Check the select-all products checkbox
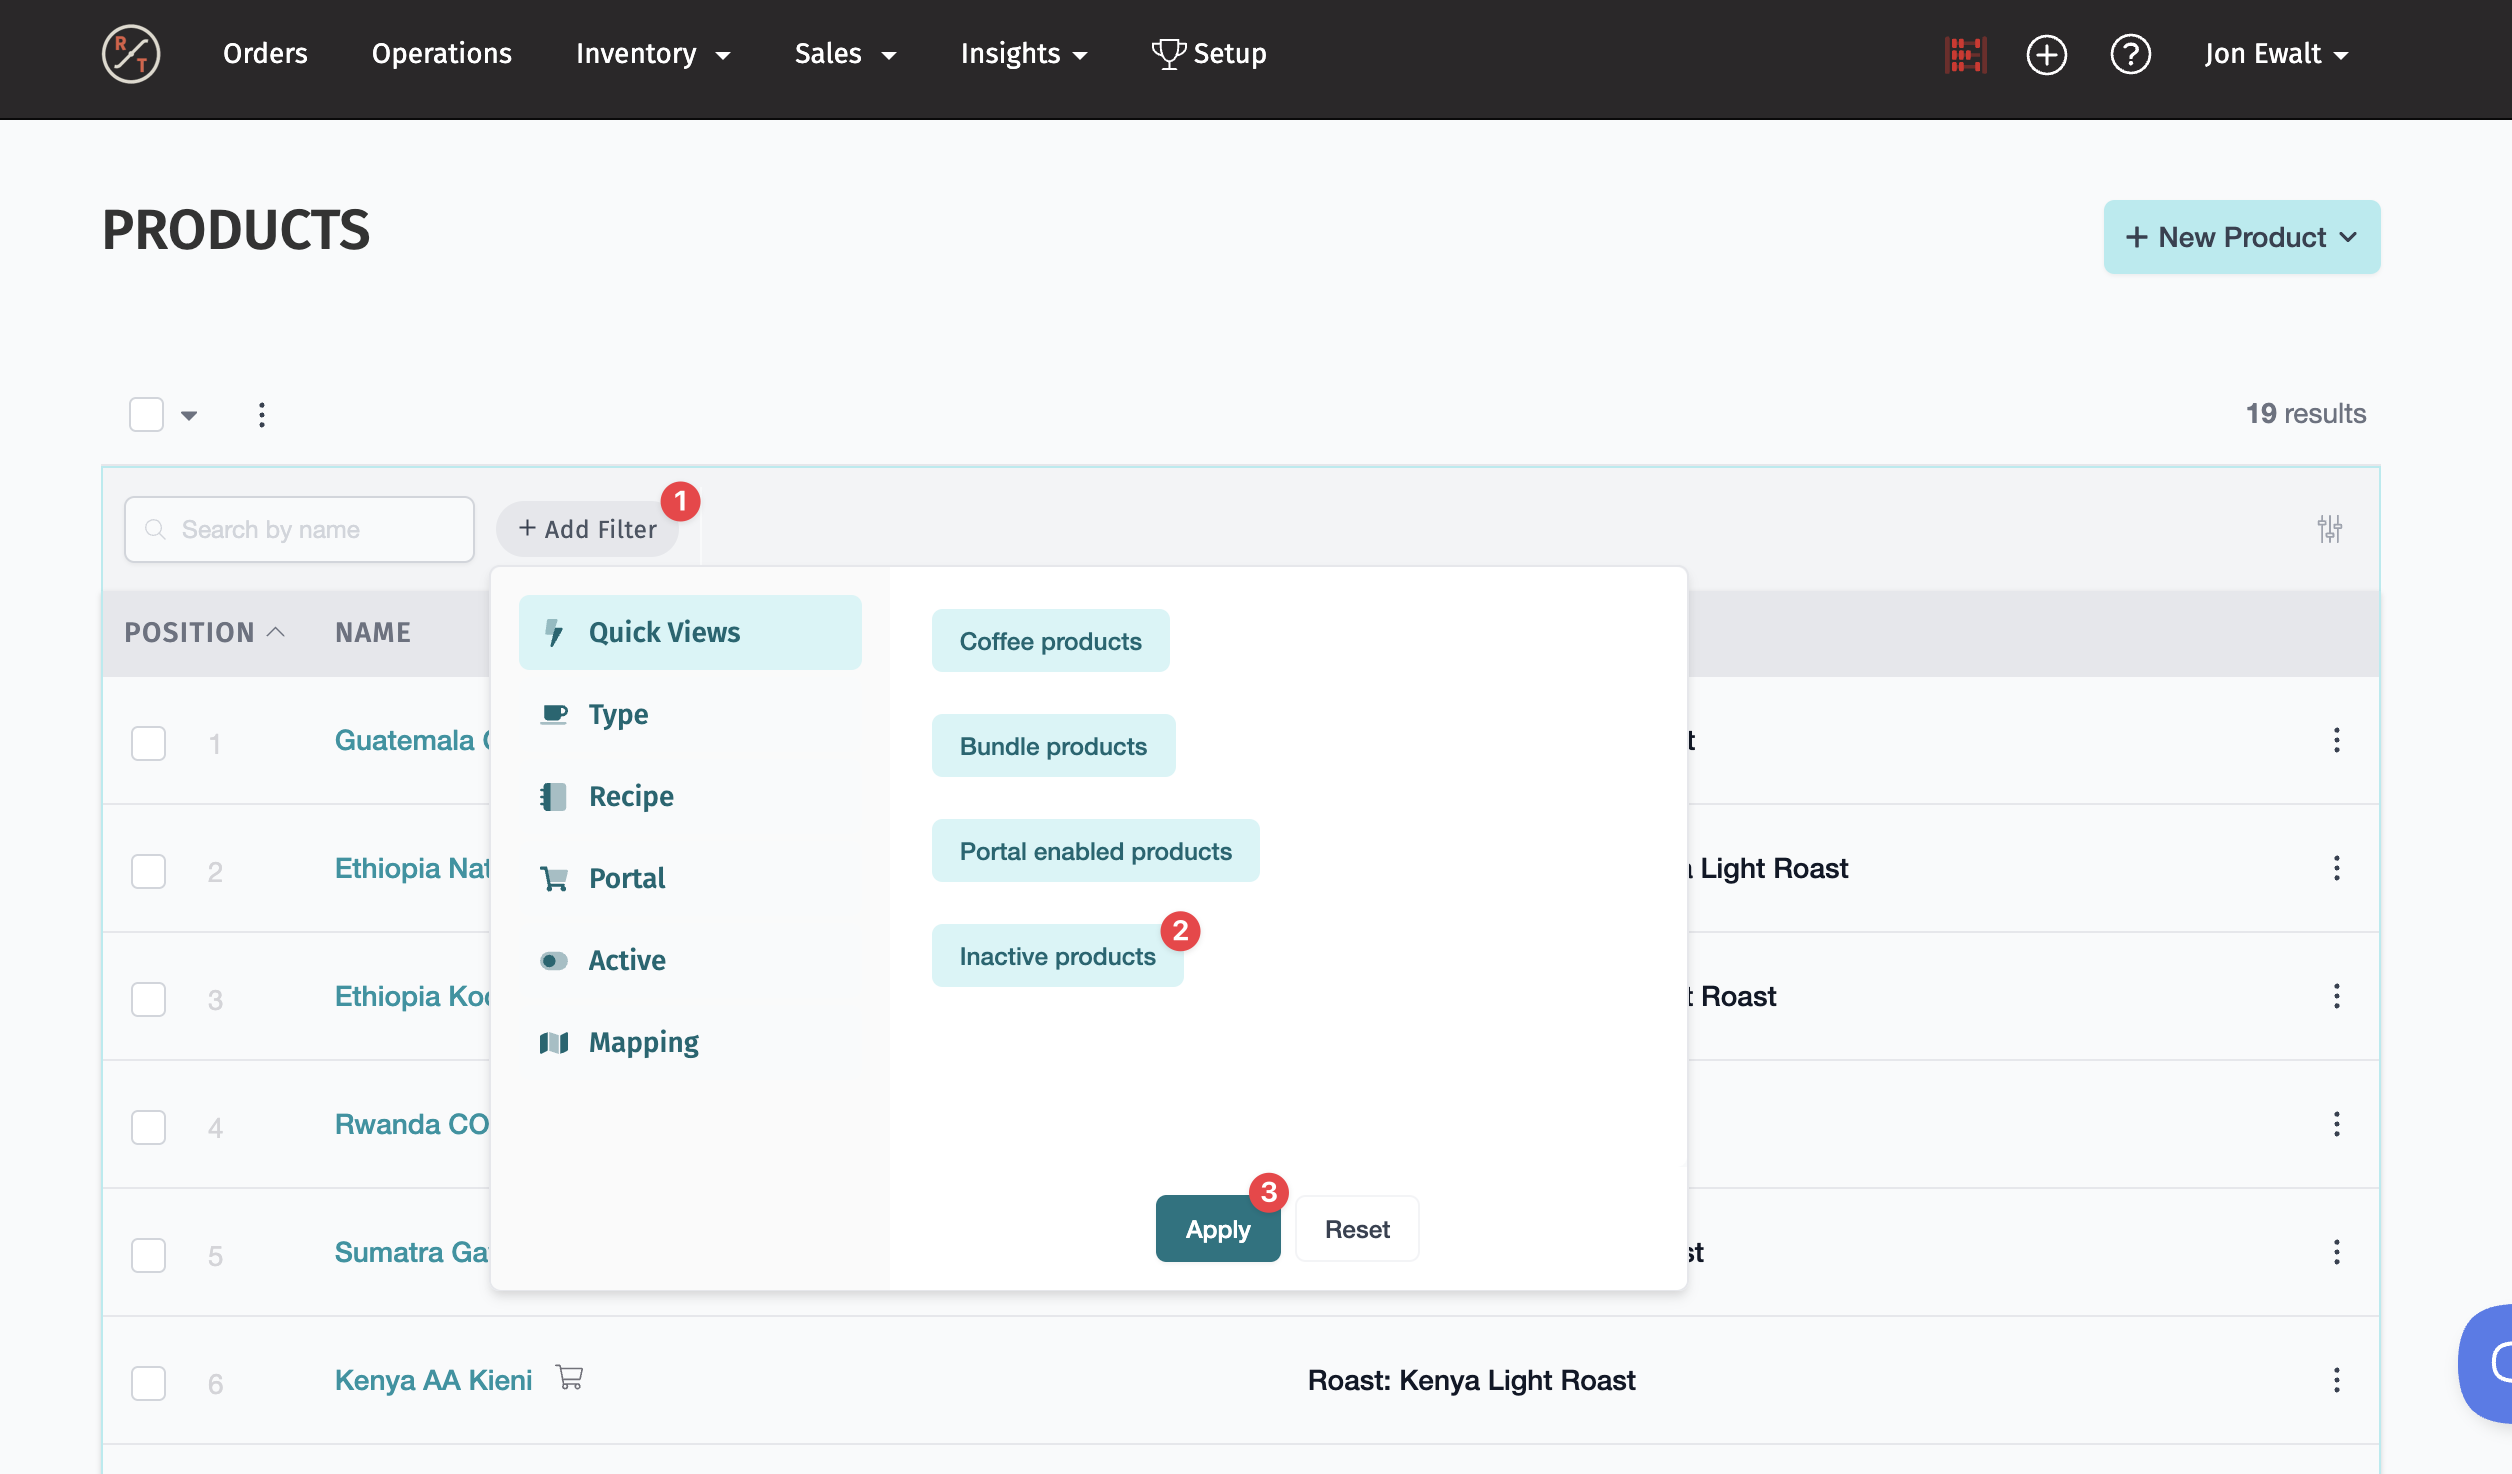This screenshot has width=2512, height=1474. pos(147,414)
